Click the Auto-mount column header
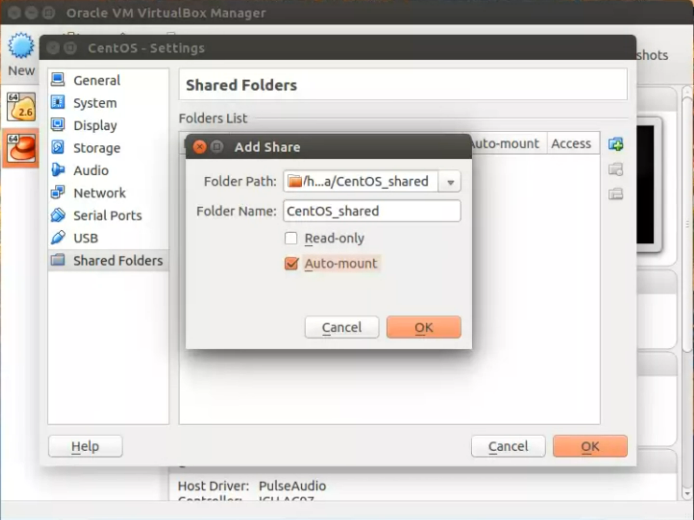This screenshot has height=520, width=694. [508, 143]
